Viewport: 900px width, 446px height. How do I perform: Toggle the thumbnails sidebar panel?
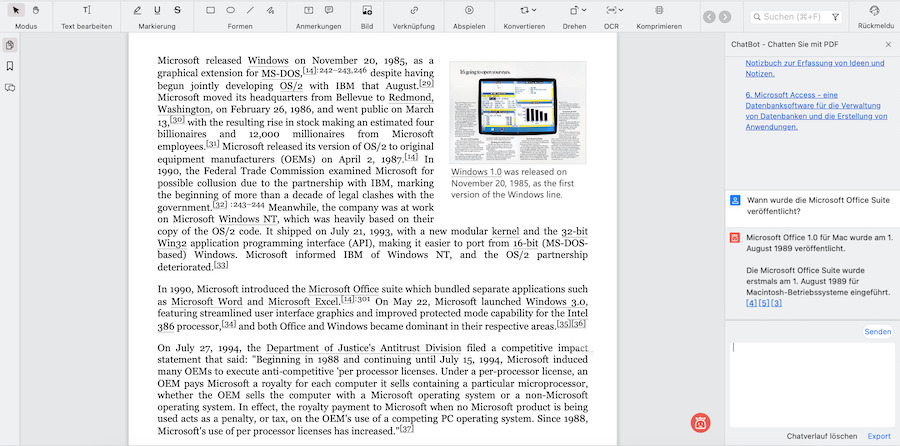tap(10, 45)
